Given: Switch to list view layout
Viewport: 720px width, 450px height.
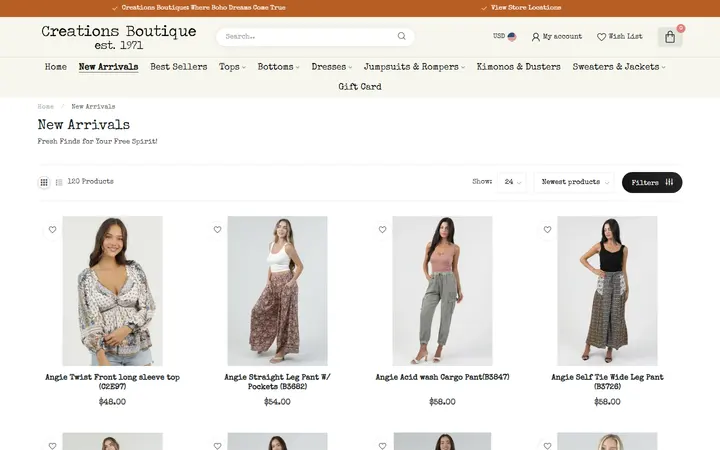Looking at the screenshot, I should pos(59,182).
